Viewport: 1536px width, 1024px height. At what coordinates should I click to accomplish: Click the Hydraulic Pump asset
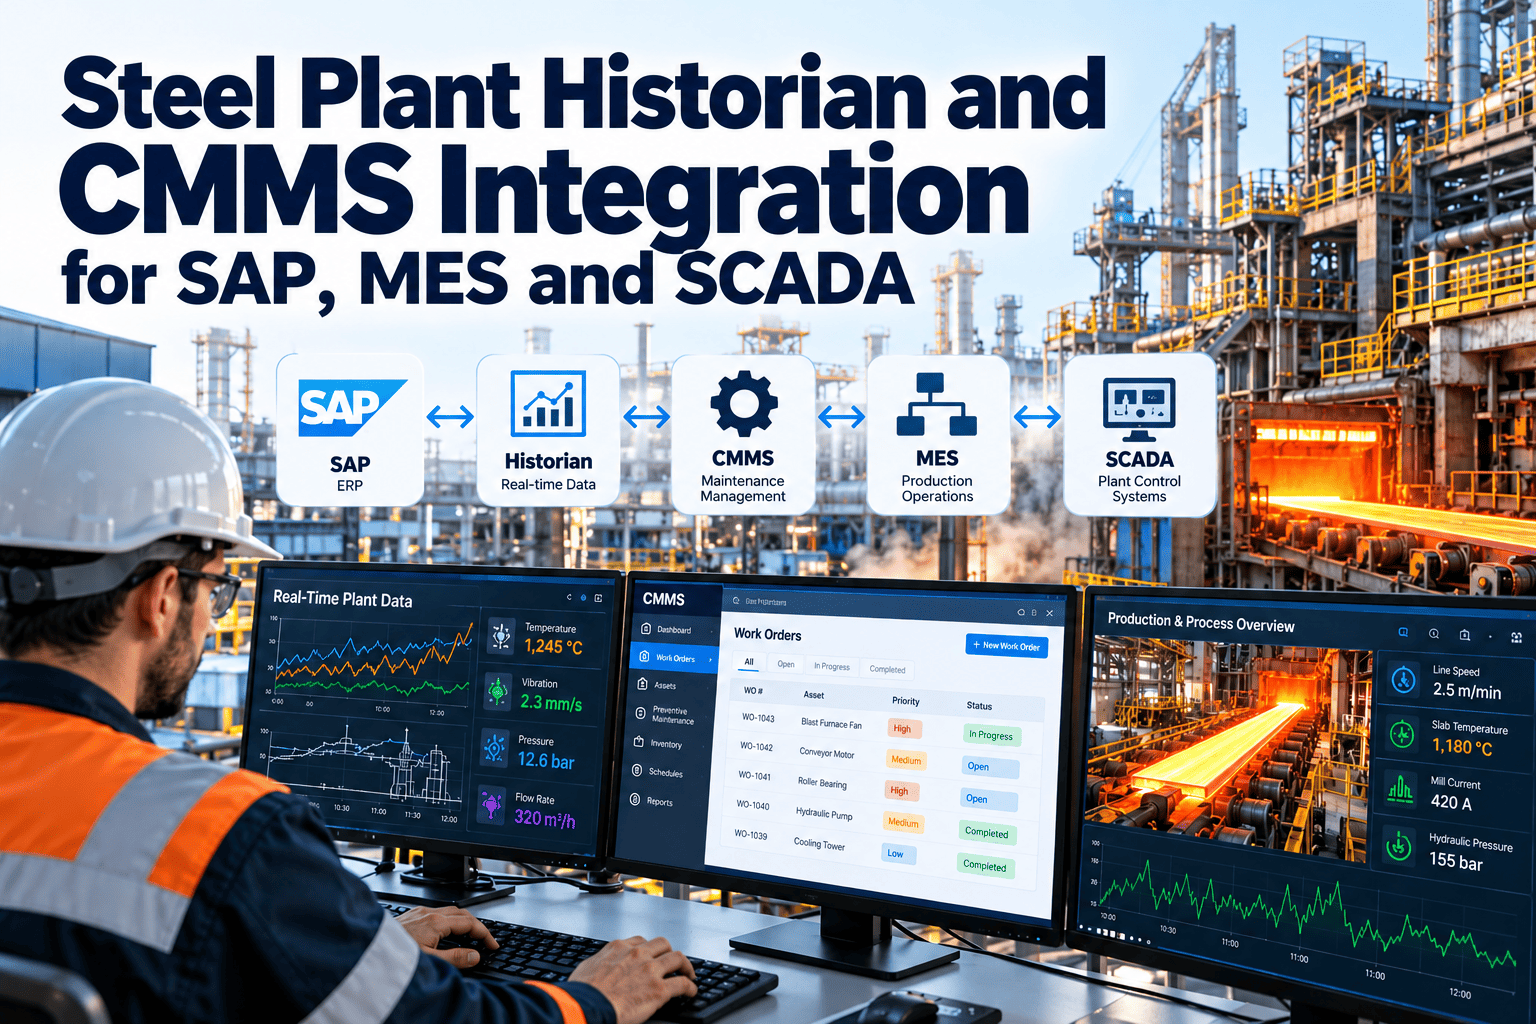824,814
